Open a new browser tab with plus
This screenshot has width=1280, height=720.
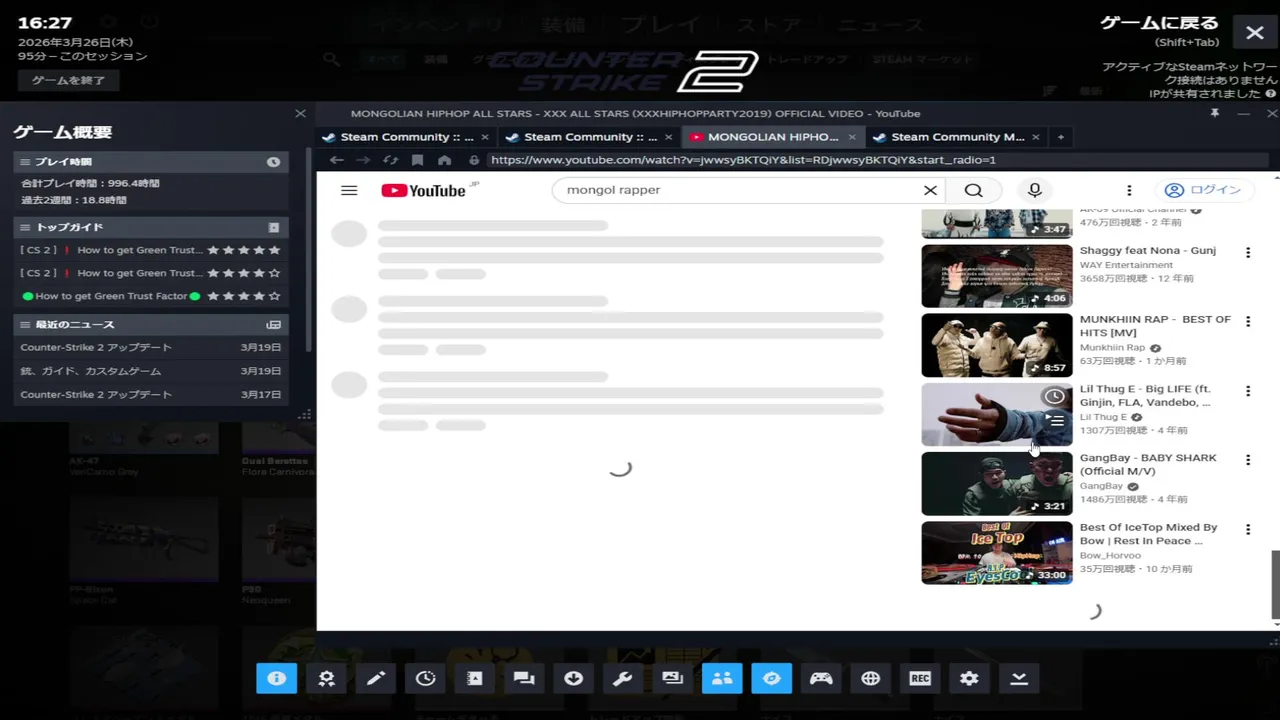(x=1061, y=137)
